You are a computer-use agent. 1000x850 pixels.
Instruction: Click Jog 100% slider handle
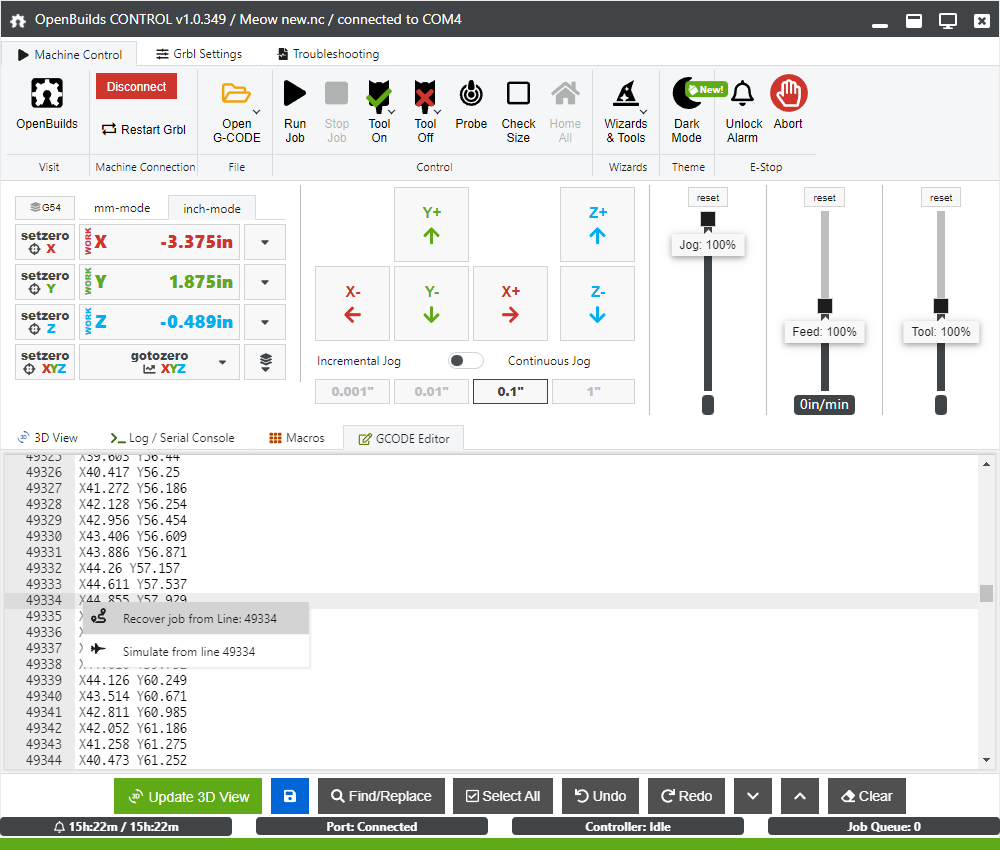point(708,219)
